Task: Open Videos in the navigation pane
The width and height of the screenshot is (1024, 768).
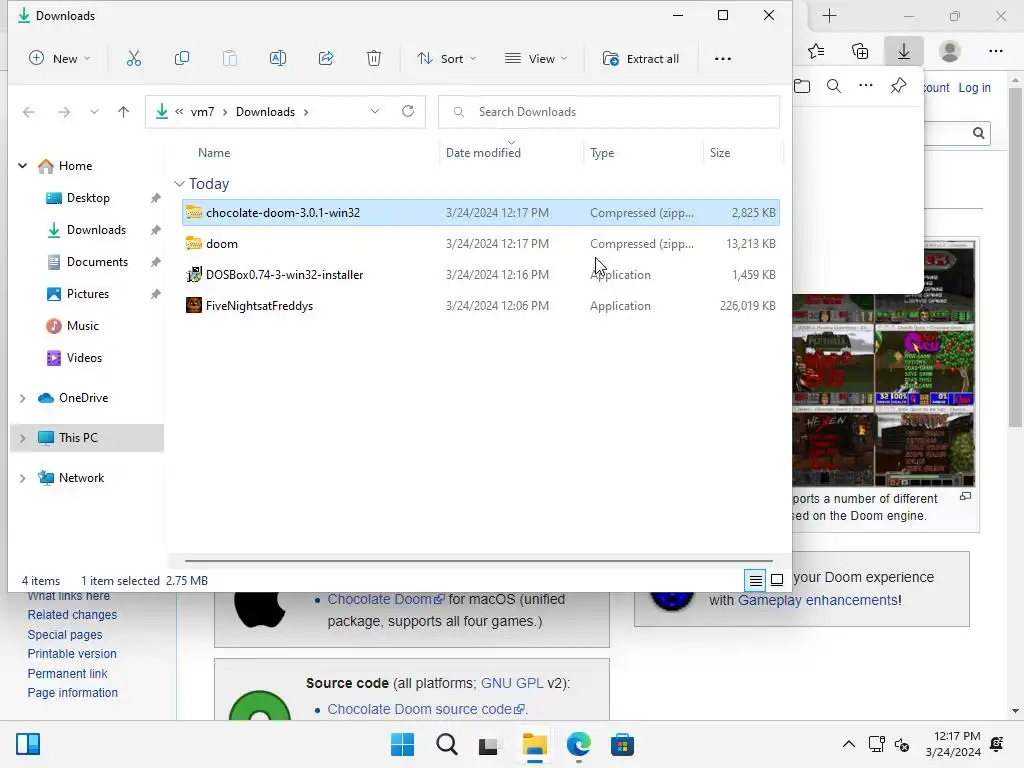Action: [x=84, y=358]
